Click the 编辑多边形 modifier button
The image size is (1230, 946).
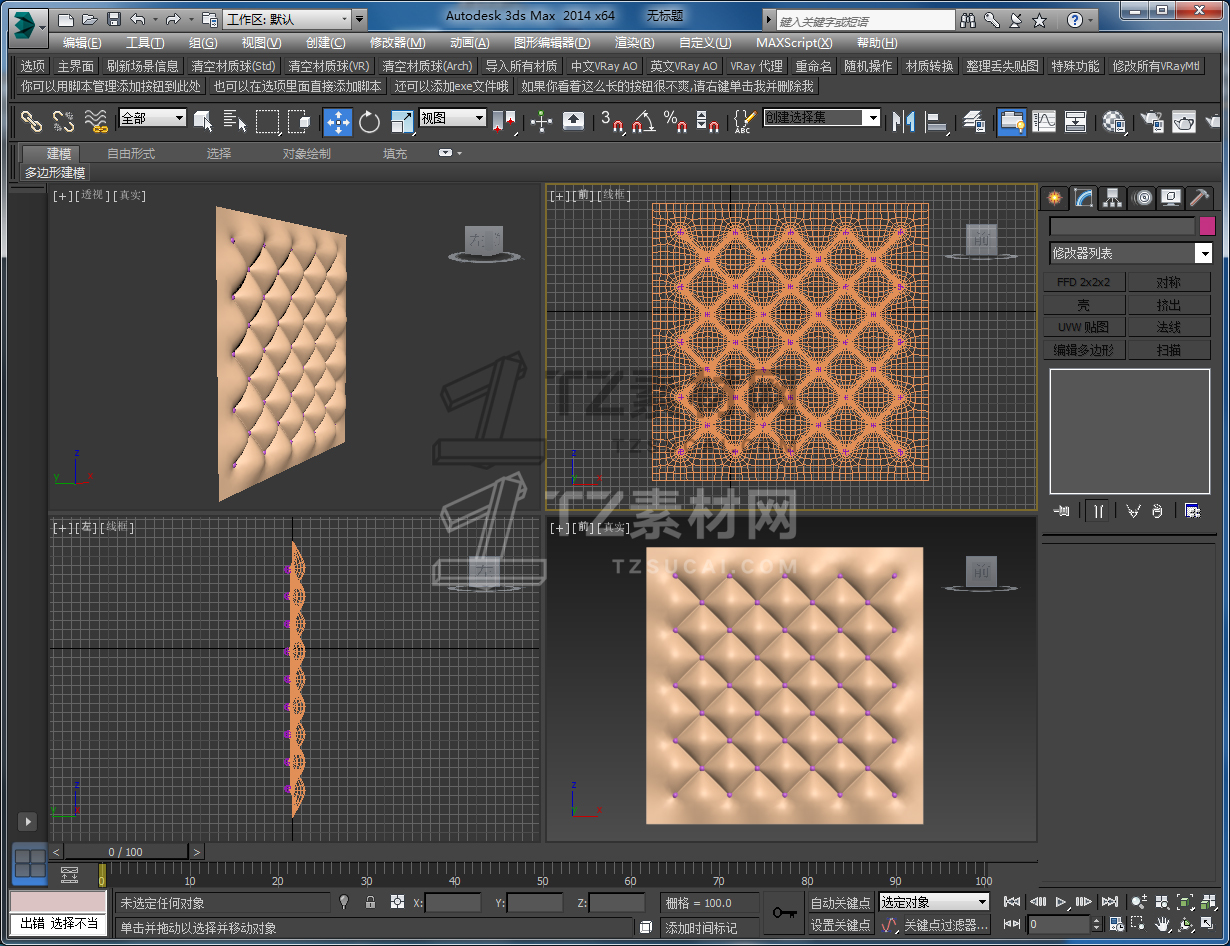click(x=1085, y=350)
